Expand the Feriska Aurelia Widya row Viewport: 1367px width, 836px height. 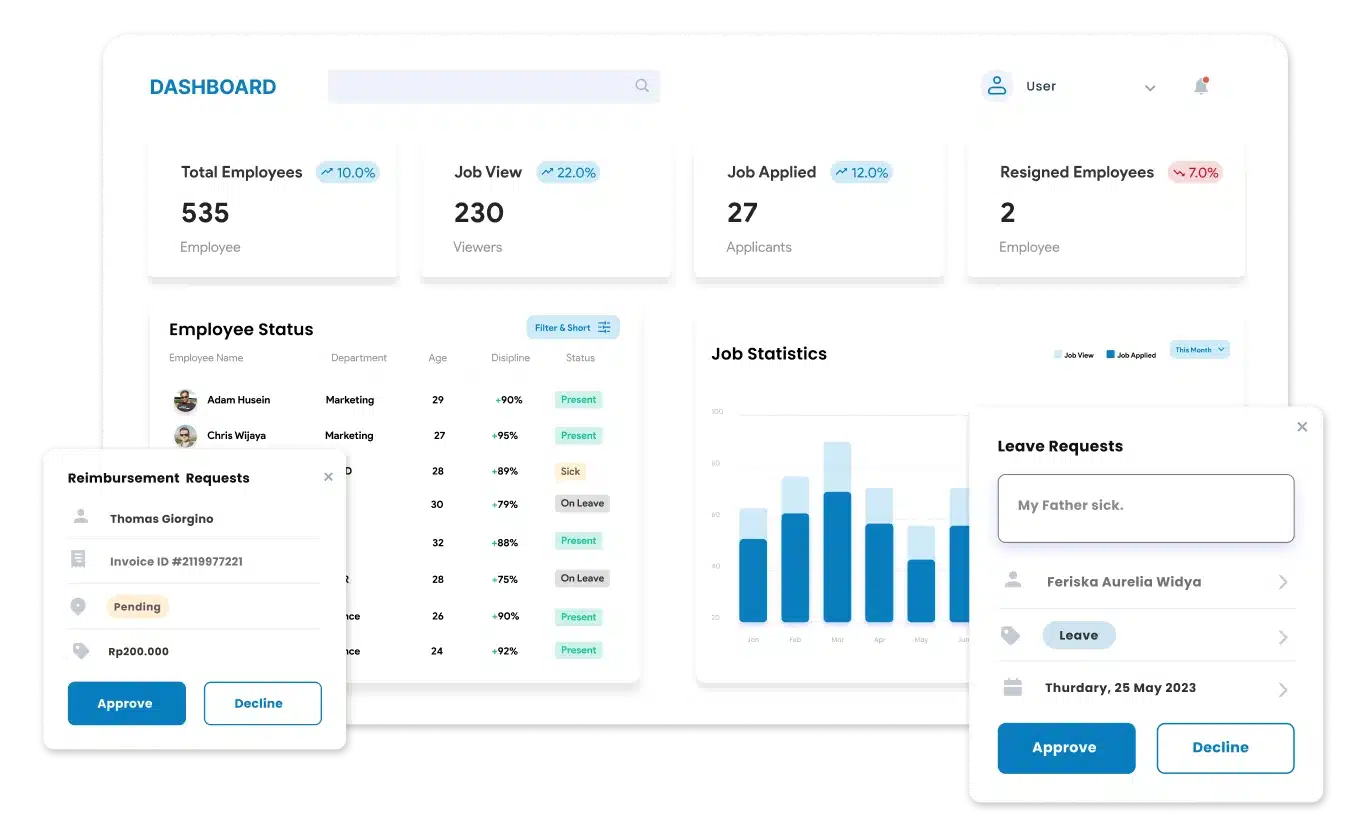[1283, 582]
